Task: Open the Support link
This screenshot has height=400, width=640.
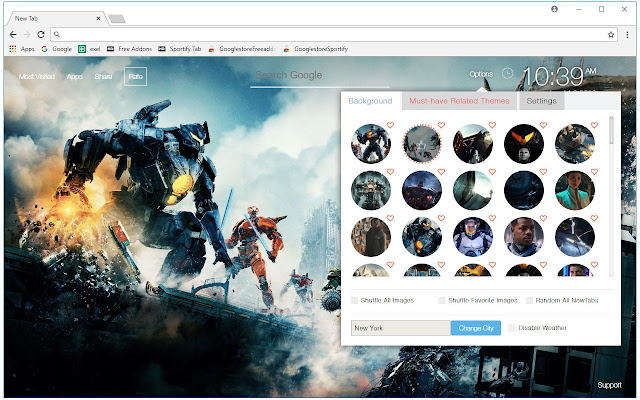Action: pos(609,385)
